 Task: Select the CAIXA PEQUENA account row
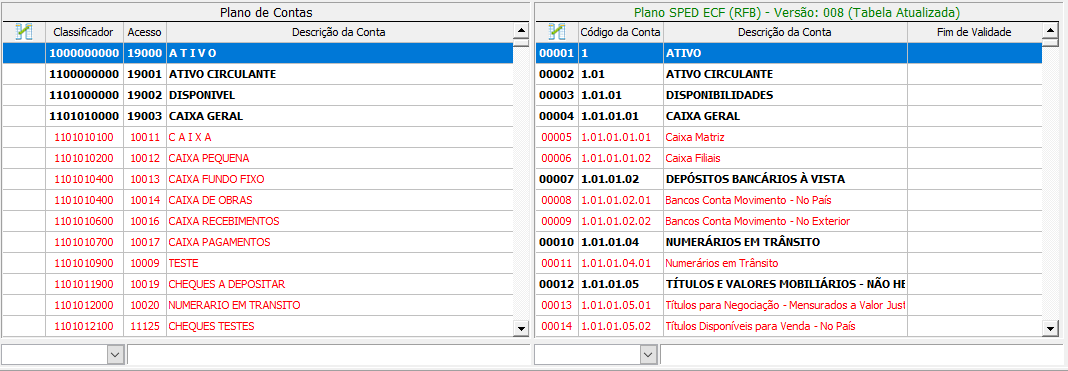[x=257, y=158]
